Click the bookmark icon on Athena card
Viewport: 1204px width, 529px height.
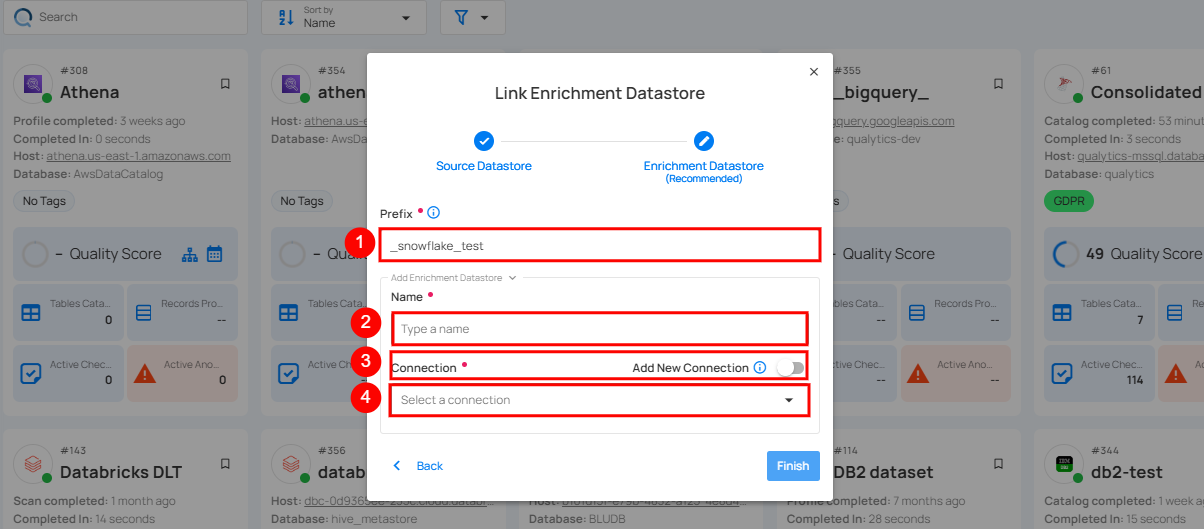pyautogui.click(x=226, y=84)
